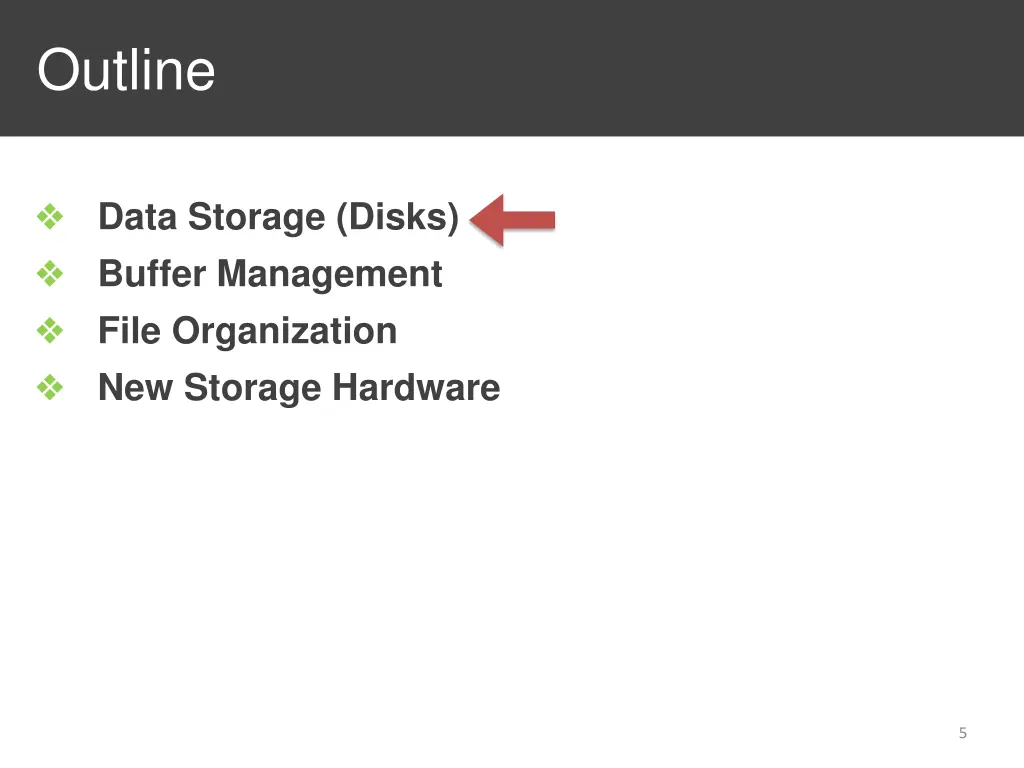Click the word 'Management' in second bullet
The height and width of the screenshot is (768, 1024).
point(330,276)
